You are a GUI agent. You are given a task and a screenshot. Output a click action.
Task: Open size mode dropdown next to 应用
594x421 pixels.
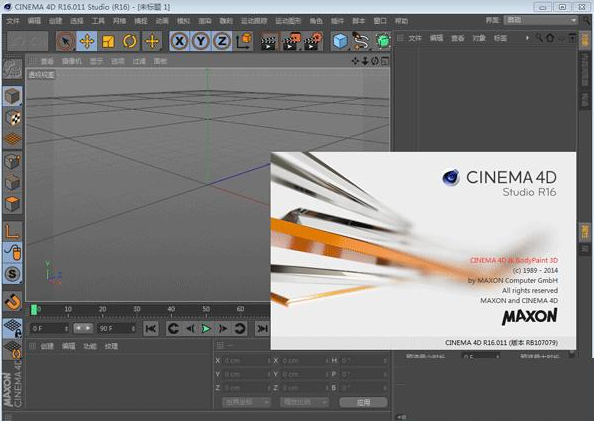(305, 402)
